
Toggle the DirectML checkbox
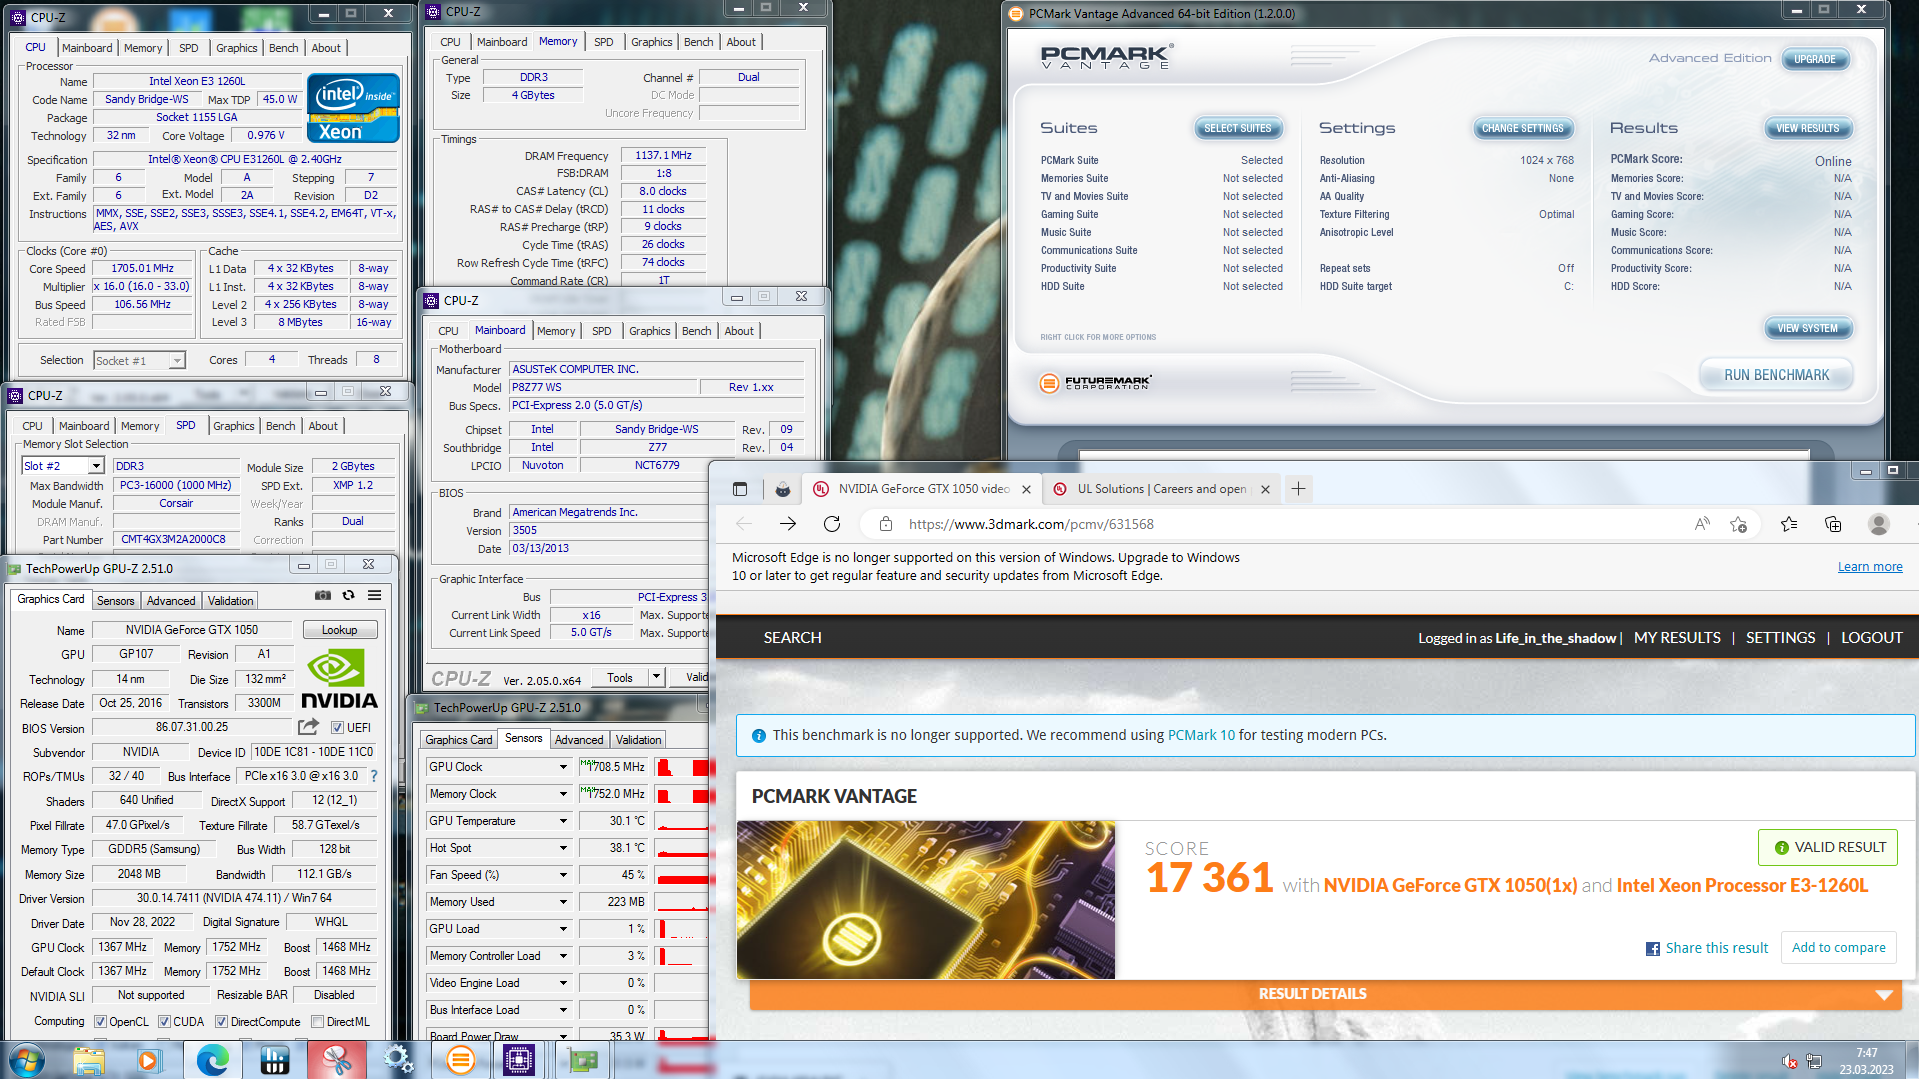pos(317,1022)
